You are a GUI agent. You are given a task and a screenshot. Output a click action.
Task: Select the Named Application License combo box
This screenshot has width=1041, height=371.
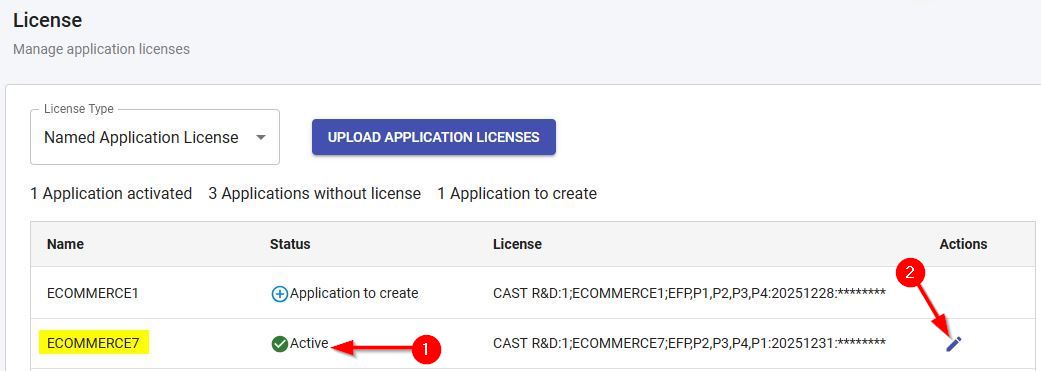coord(155,137)
